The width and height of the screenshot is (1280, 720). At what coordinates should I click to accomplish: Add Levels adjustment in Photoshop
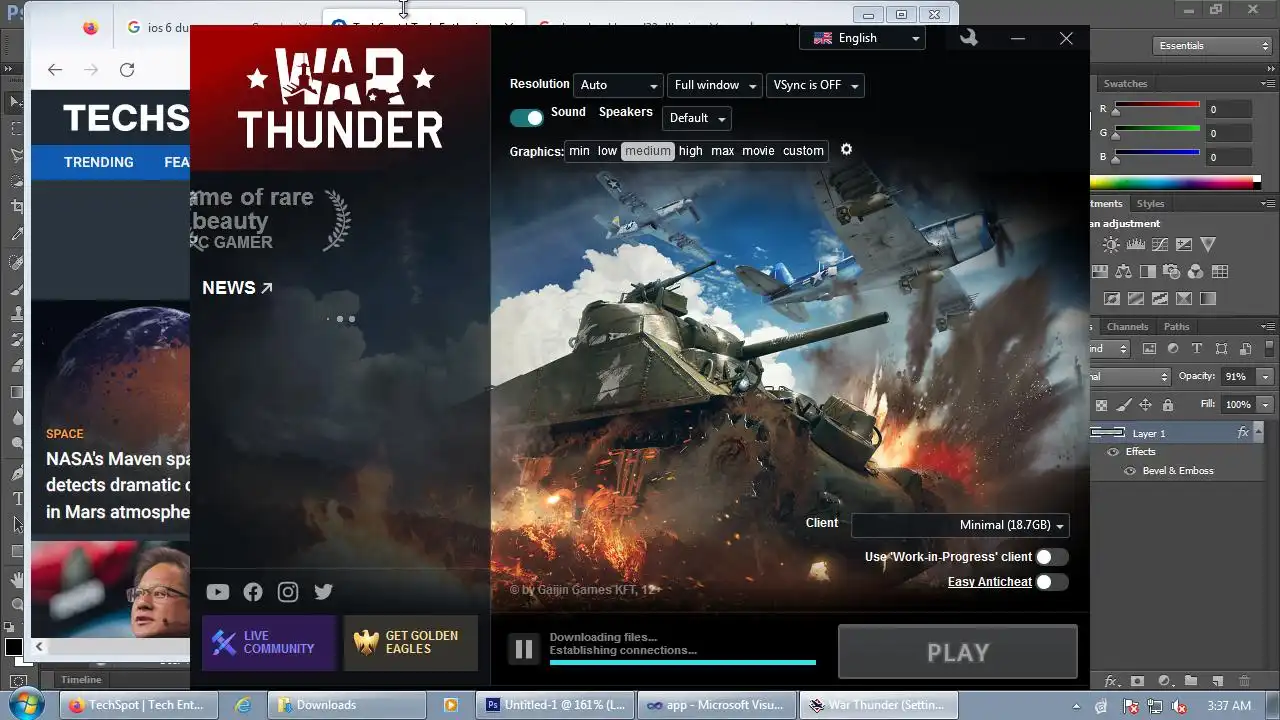[1136, 244]
